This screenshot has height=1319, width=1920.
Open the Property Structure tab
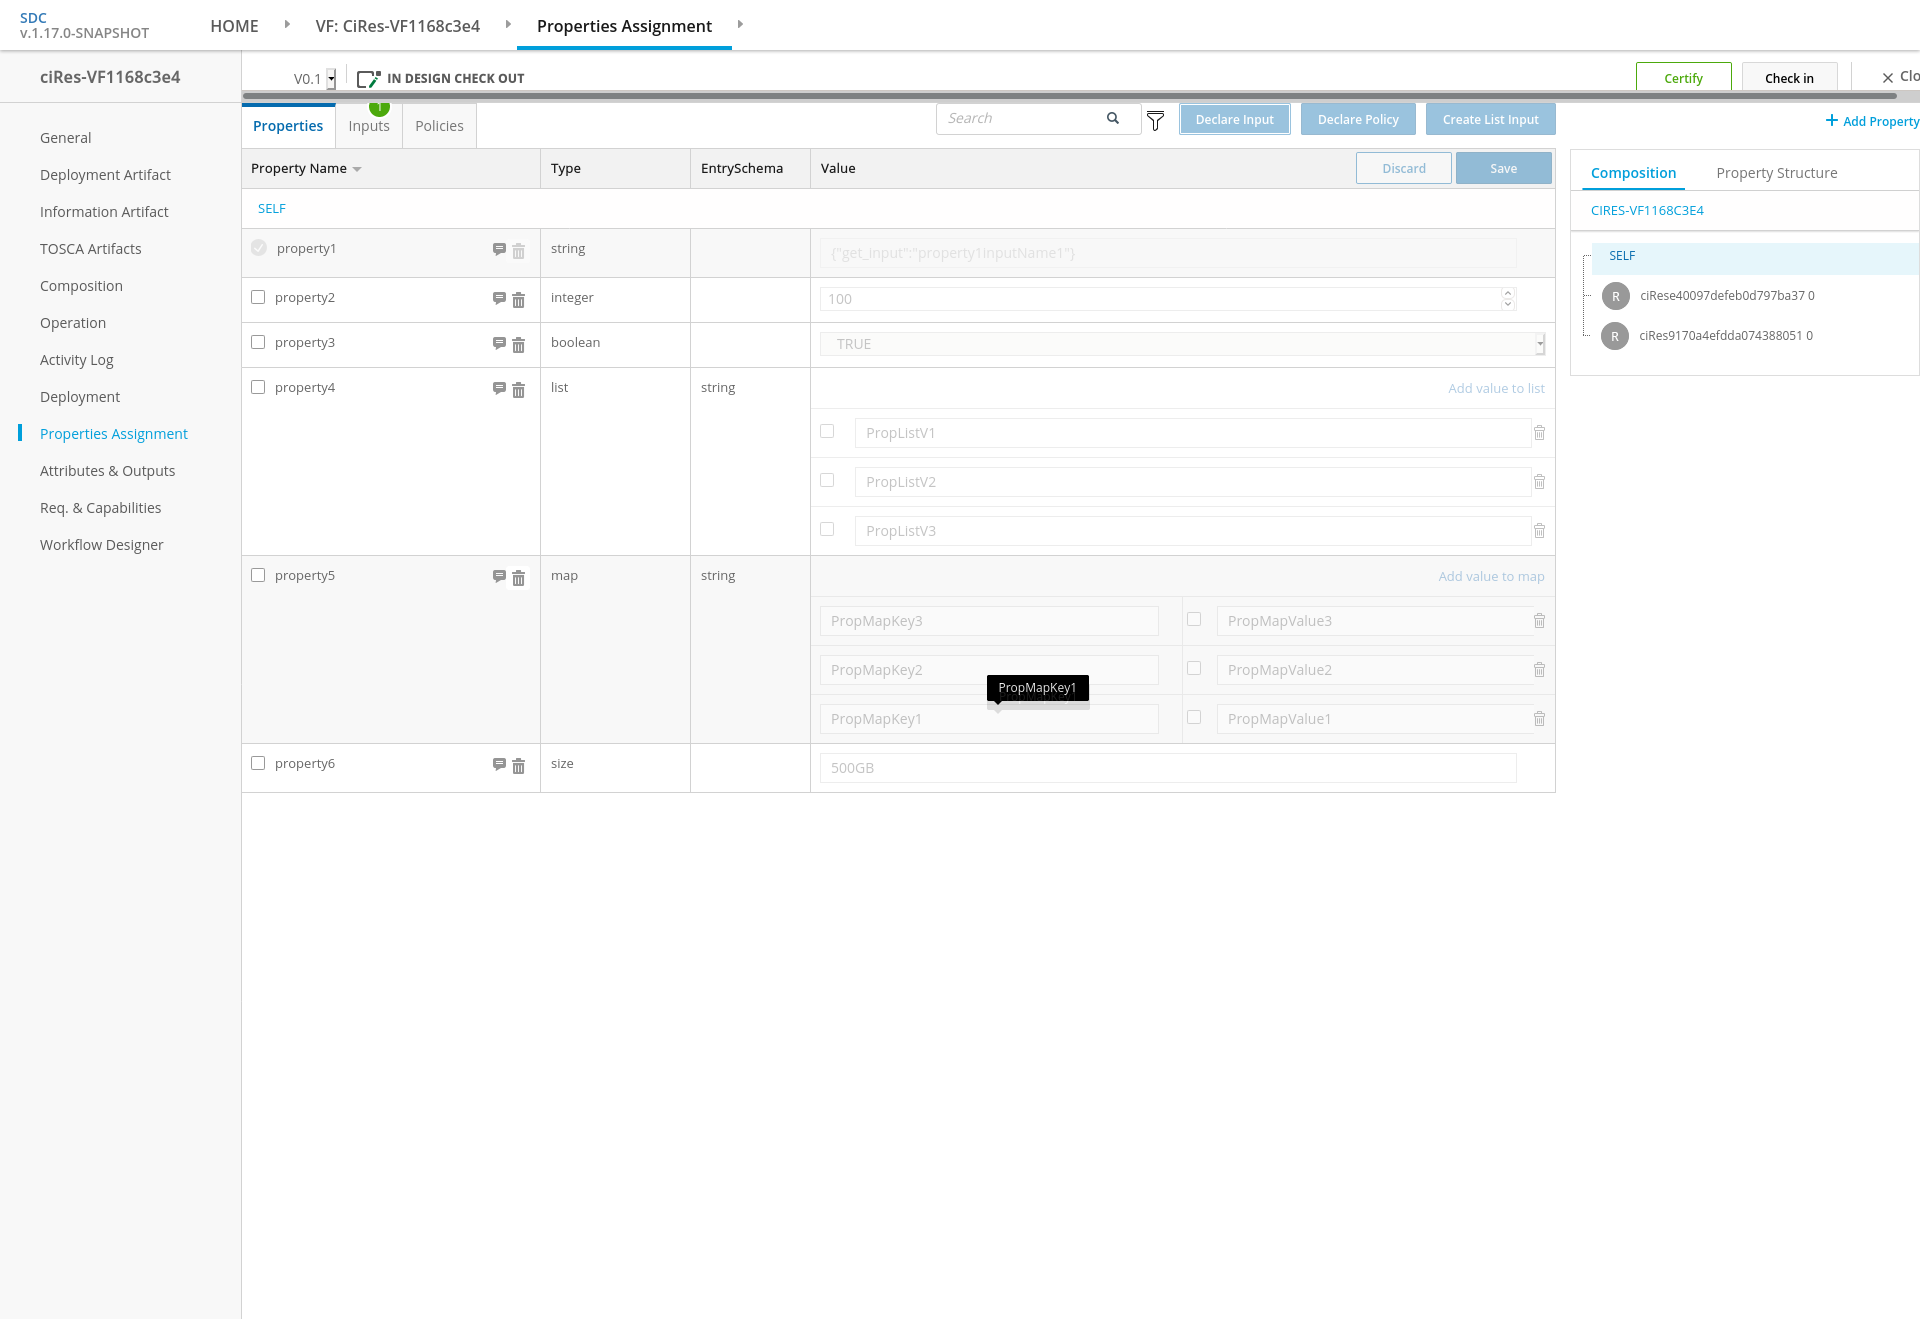1777,173
